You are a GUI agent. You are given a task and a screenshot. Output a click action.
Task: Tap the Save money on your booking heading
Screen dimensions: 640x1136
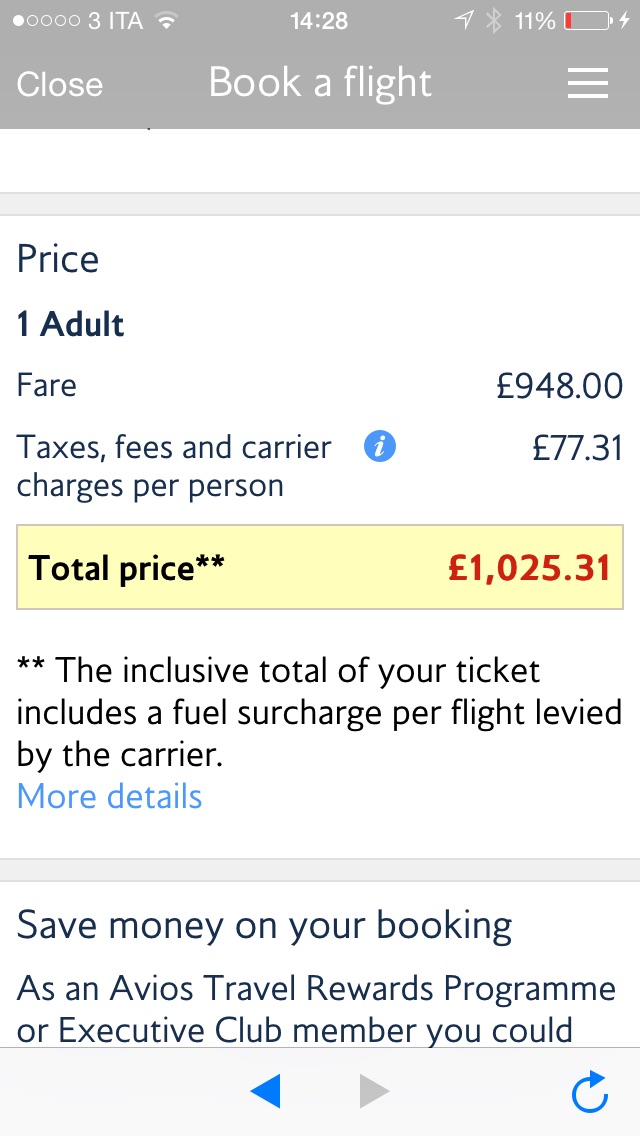pyautogui.click(x=264, y=925)
